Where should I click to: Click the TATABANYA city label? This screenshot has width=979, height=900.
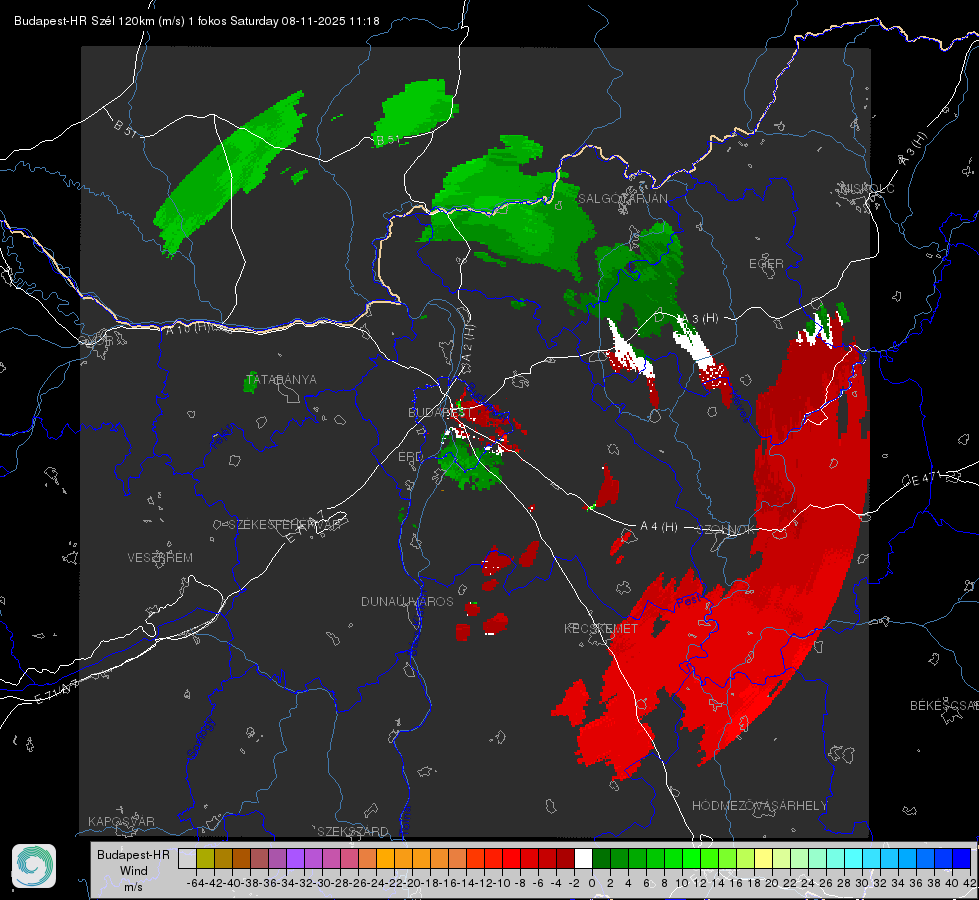point(282,380)
